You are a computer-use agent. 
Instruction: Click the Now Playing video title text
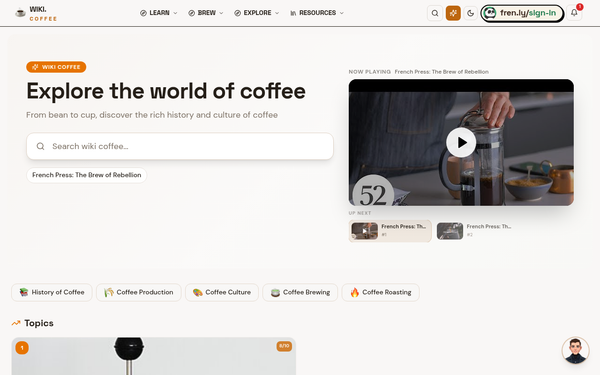(442, 72)
